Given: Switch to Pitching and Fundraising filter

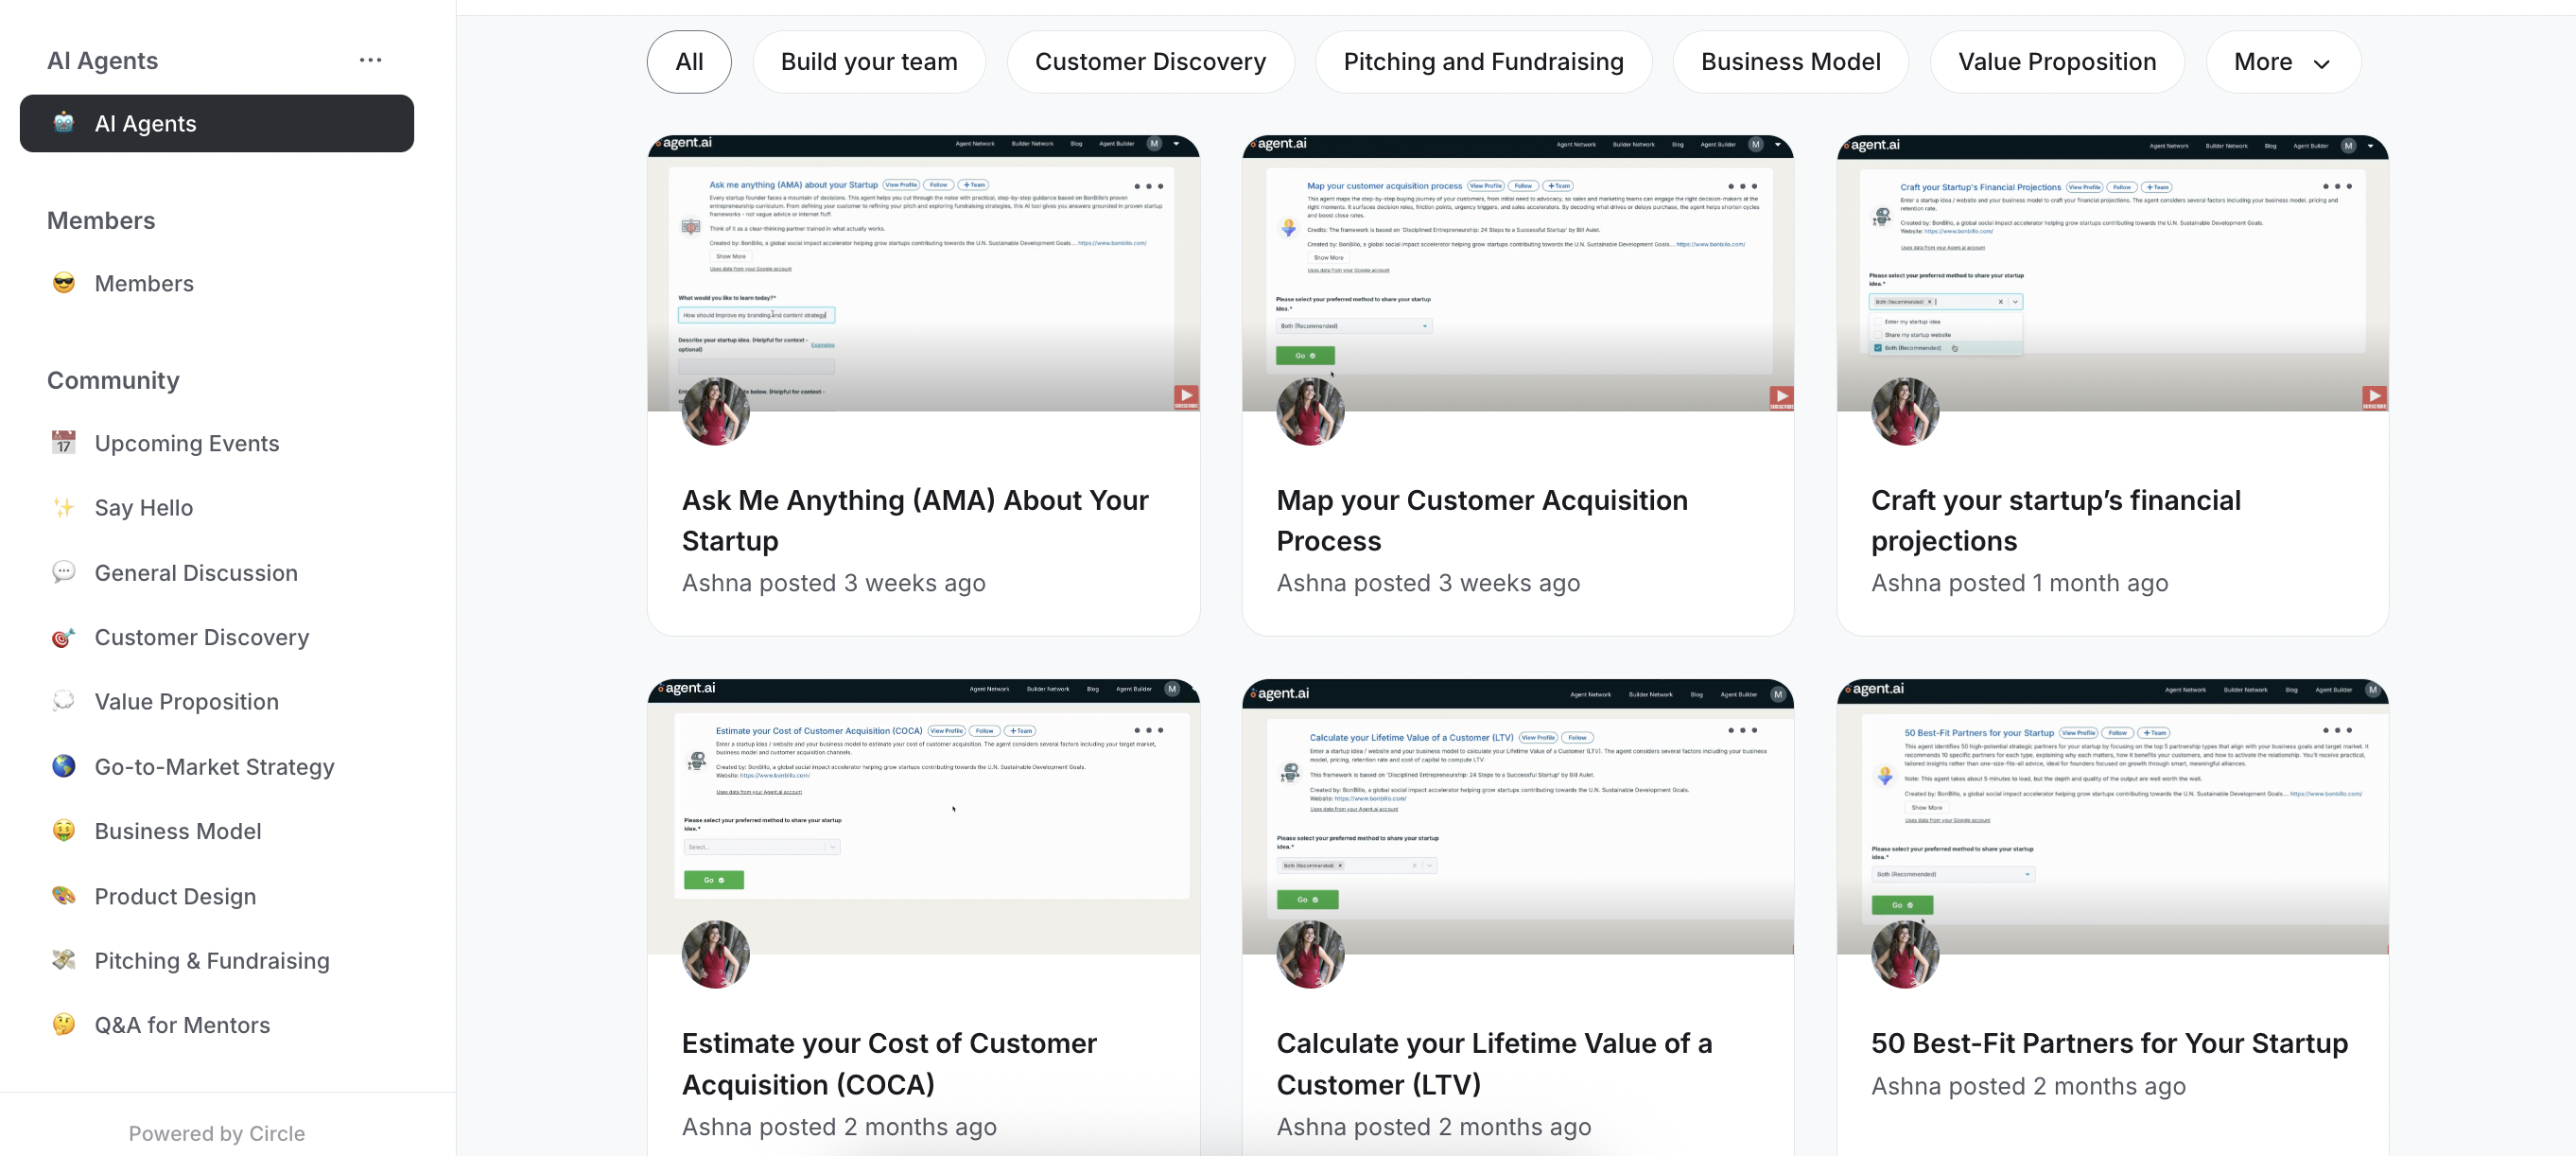Looking at the screenshot, I should point(1482,62).
